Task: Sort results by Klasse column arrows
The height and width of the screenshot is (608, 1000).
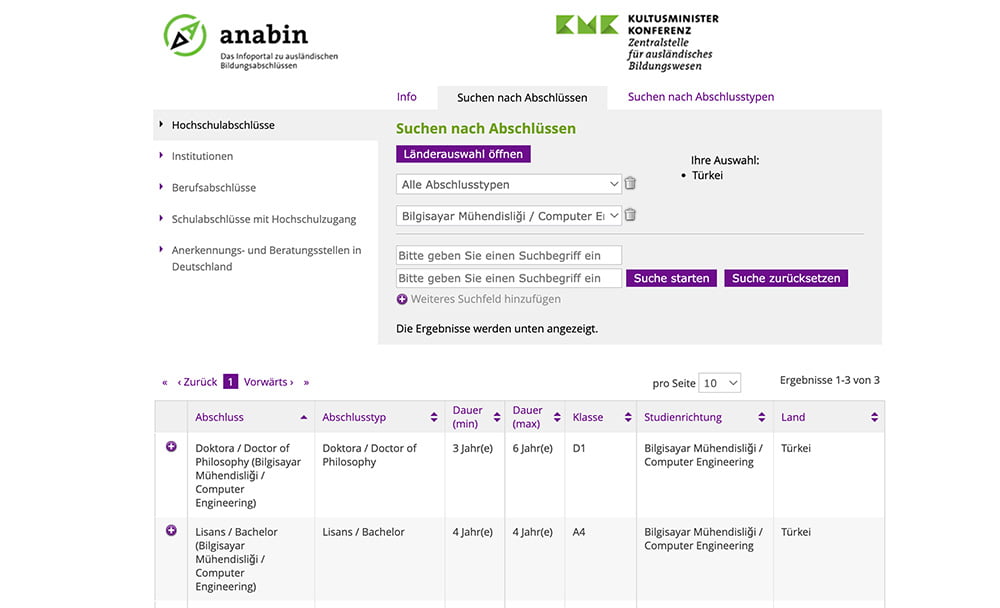Action: coord(628,417)
